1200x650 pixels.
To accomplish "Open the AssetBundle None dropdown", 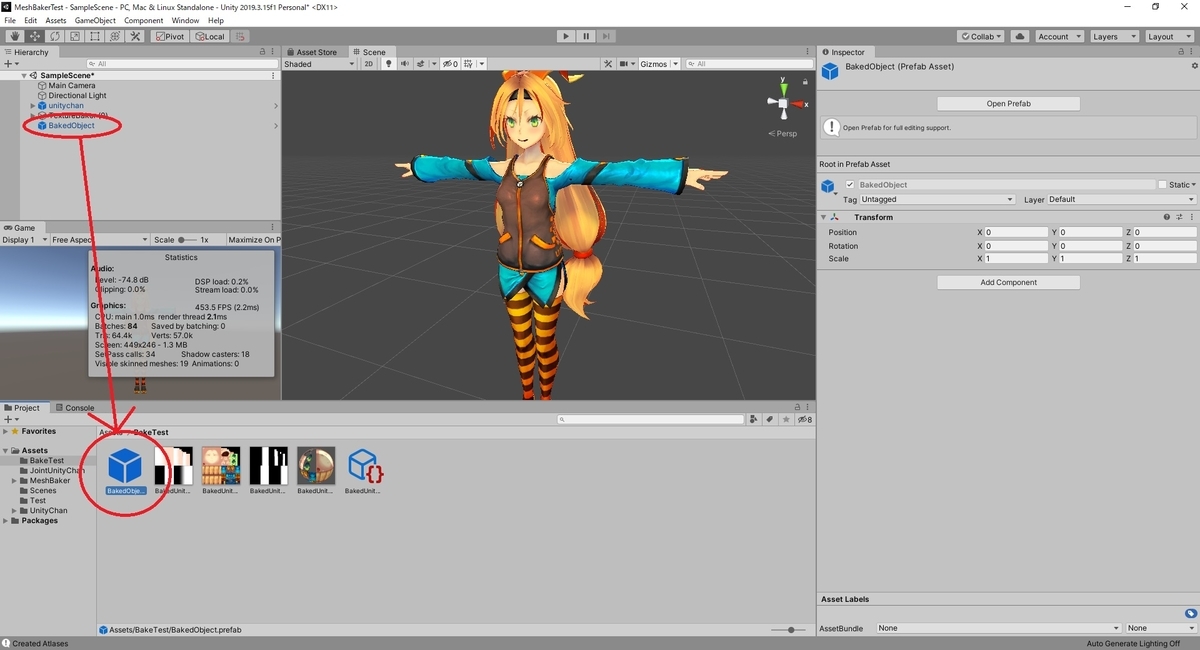I will click(997, 628).
